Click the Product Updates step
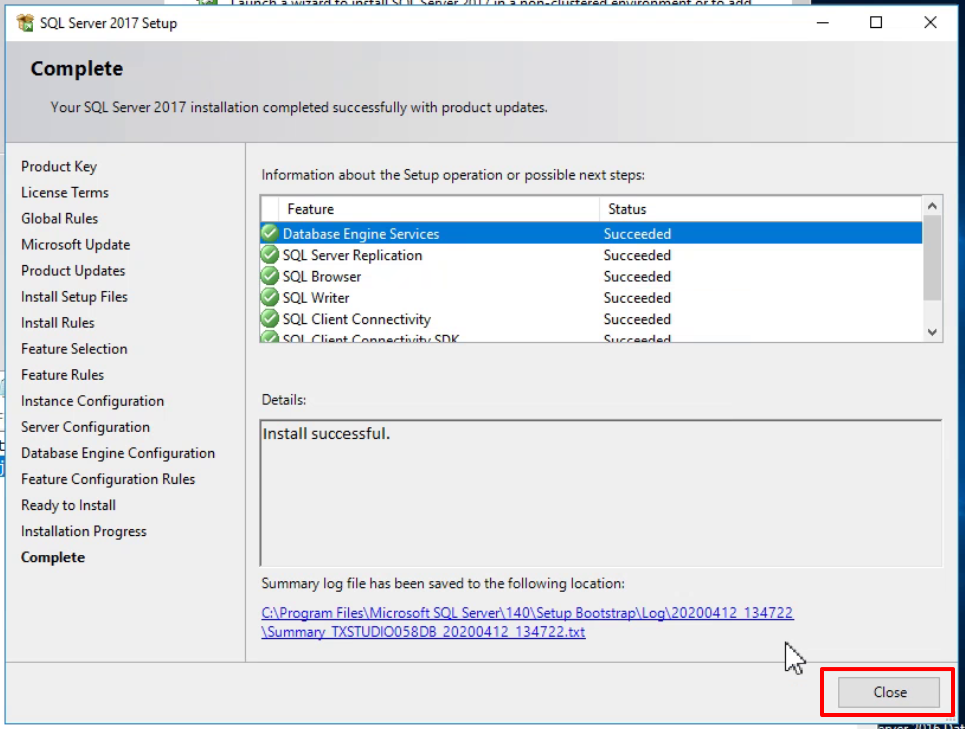Viewport: 965px width, 729px height. click(73, 271)
